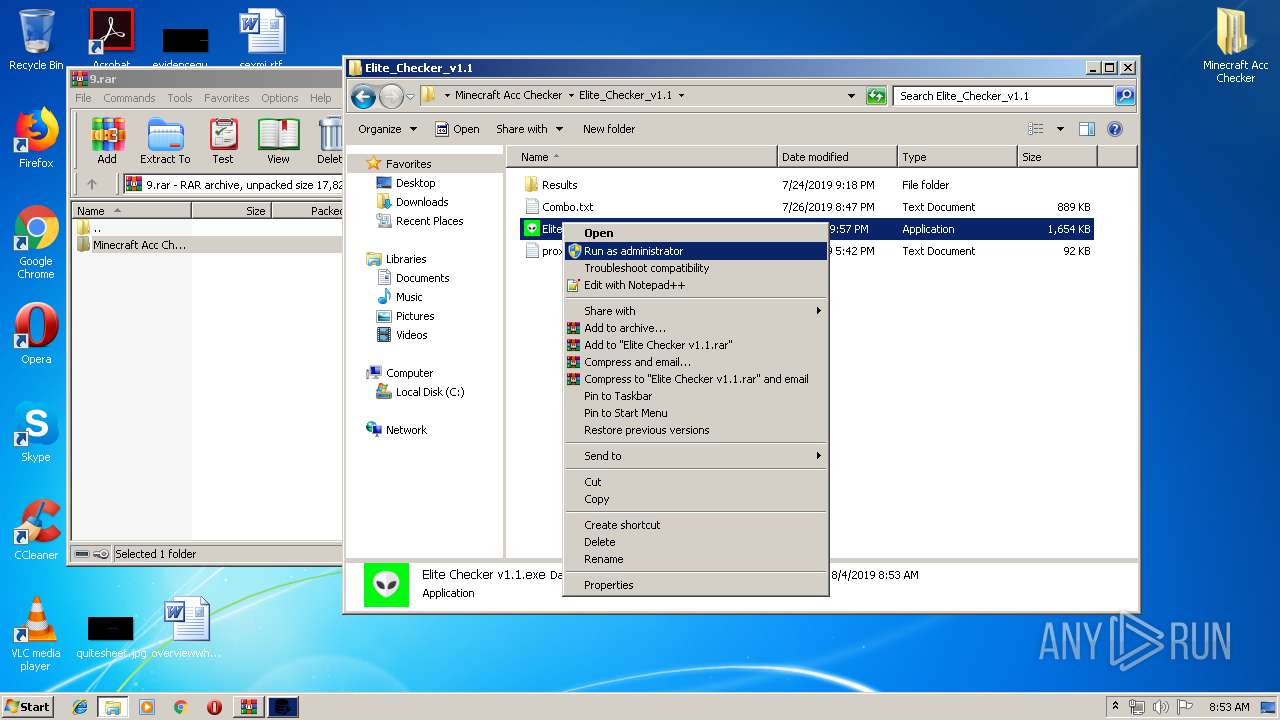Viewport: 1280px width, 720px height.
Task: Open the change view dropdown arrow
Action: (x=1060, y=129)
